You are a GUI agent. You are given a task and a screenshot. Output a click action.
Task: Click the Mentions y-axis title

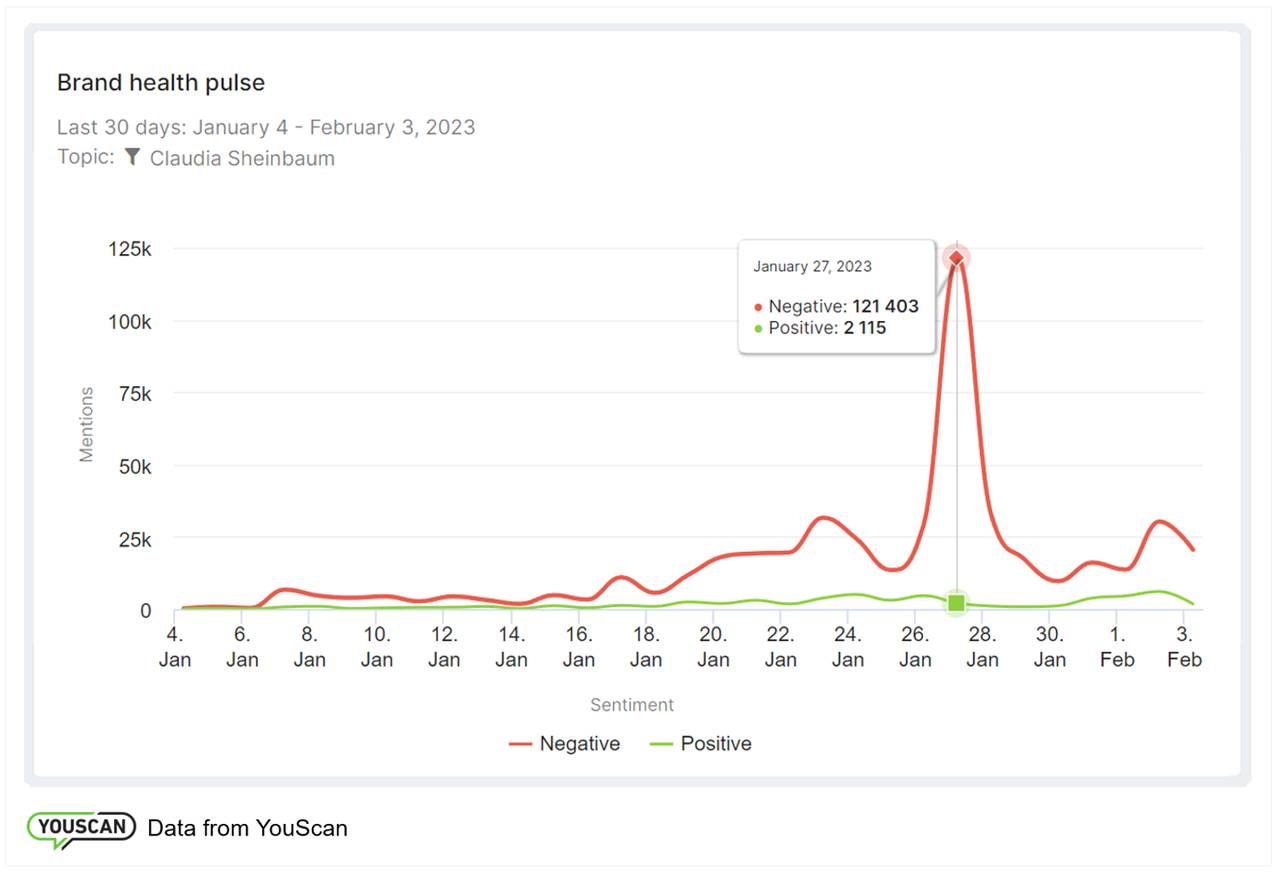point(87,425)
